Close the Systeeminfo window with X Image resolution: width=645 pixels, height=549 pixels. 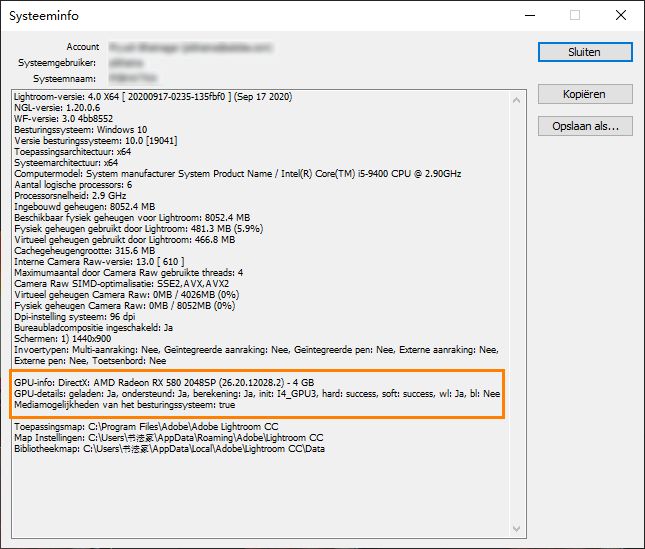[621, 15]
